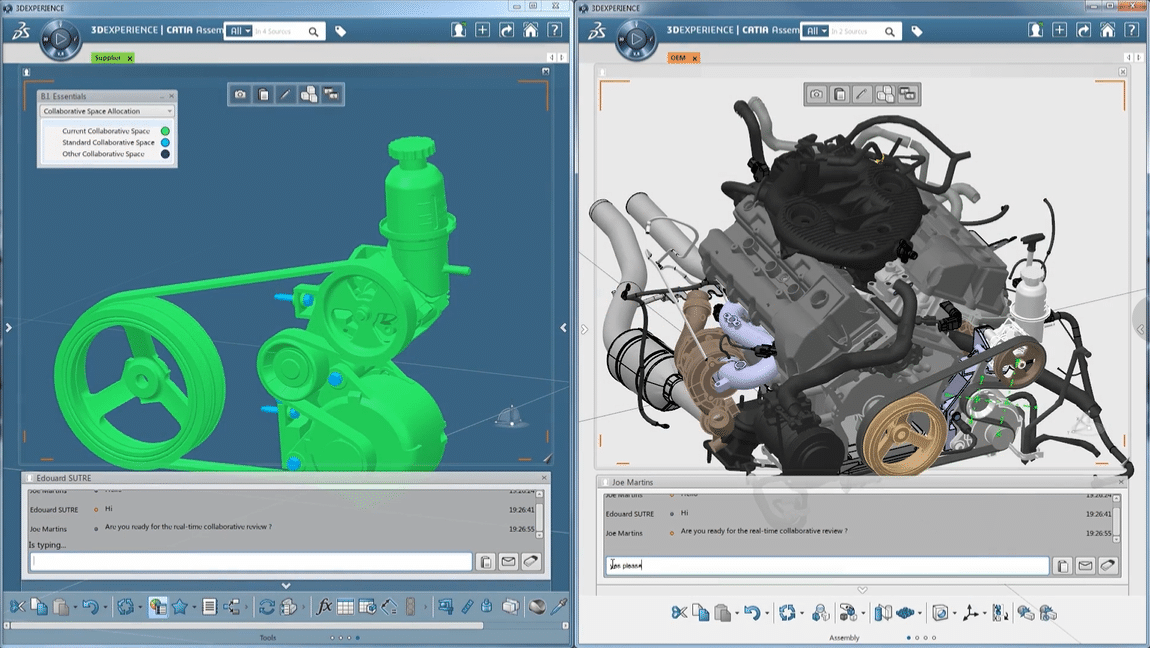Click the plus add icon in OEM header
This screenshot has width=1150, height=648.
[1059, 30]
